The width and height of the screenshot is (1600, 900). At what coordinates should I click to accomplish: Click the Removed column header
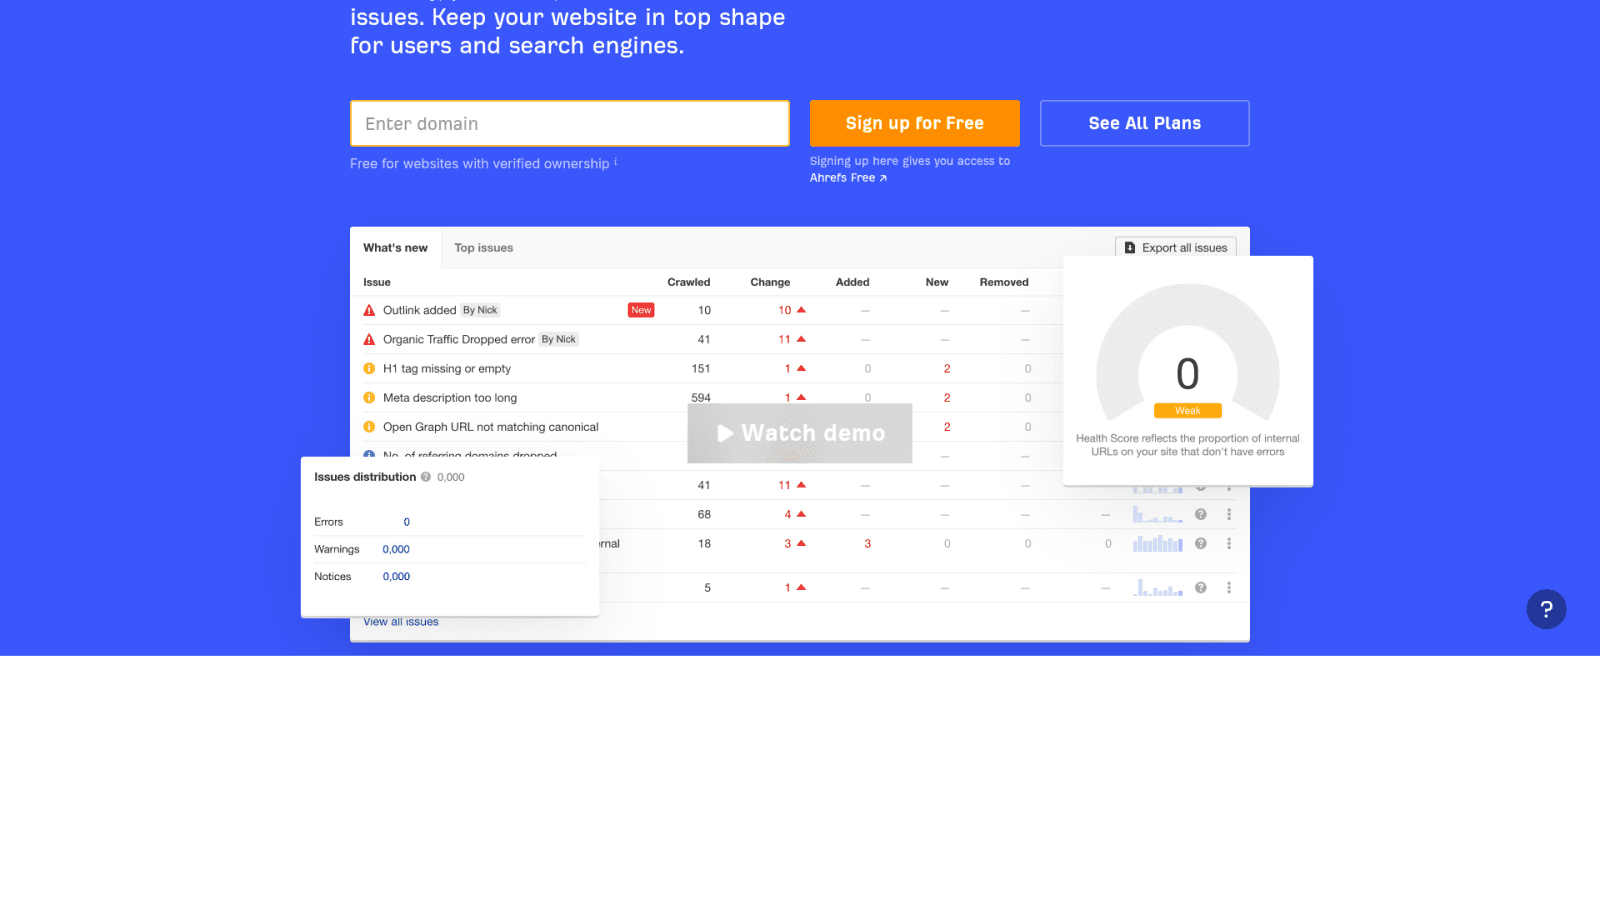click(x=1004, y=282)
